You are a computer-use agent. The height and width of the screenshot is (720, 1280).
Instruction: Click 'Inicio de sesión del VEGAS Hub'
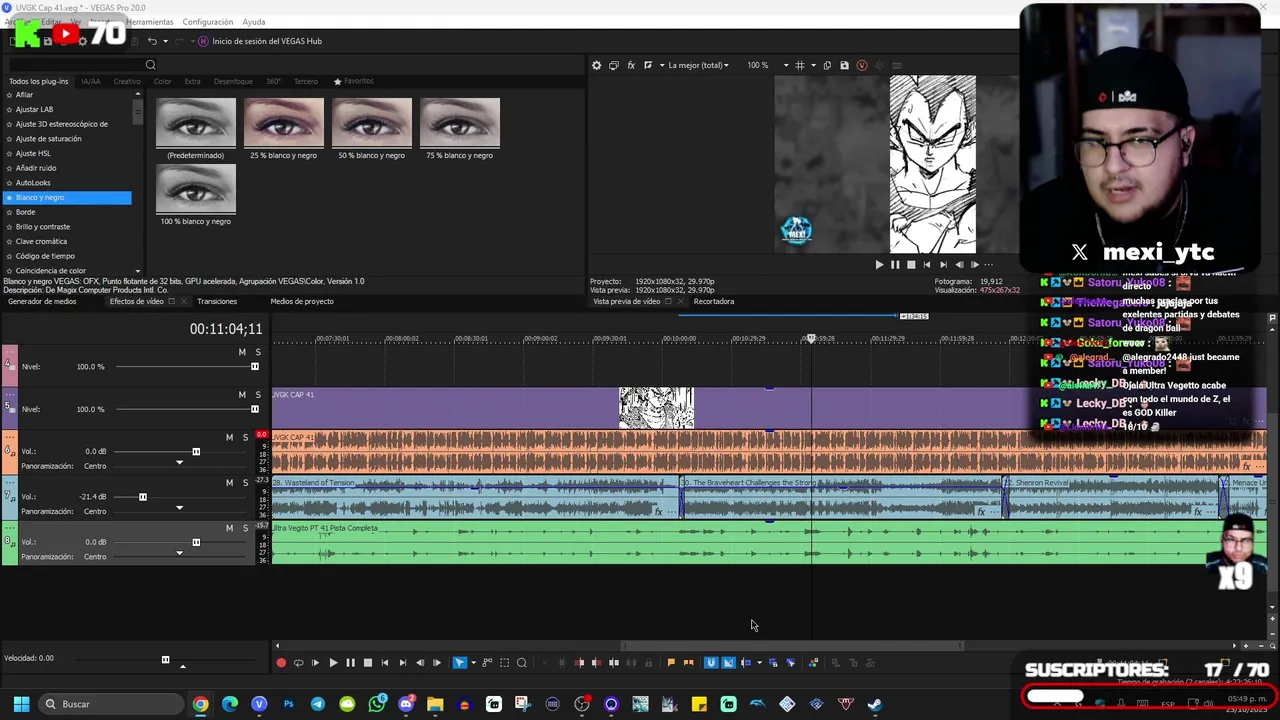pos(267,41)
